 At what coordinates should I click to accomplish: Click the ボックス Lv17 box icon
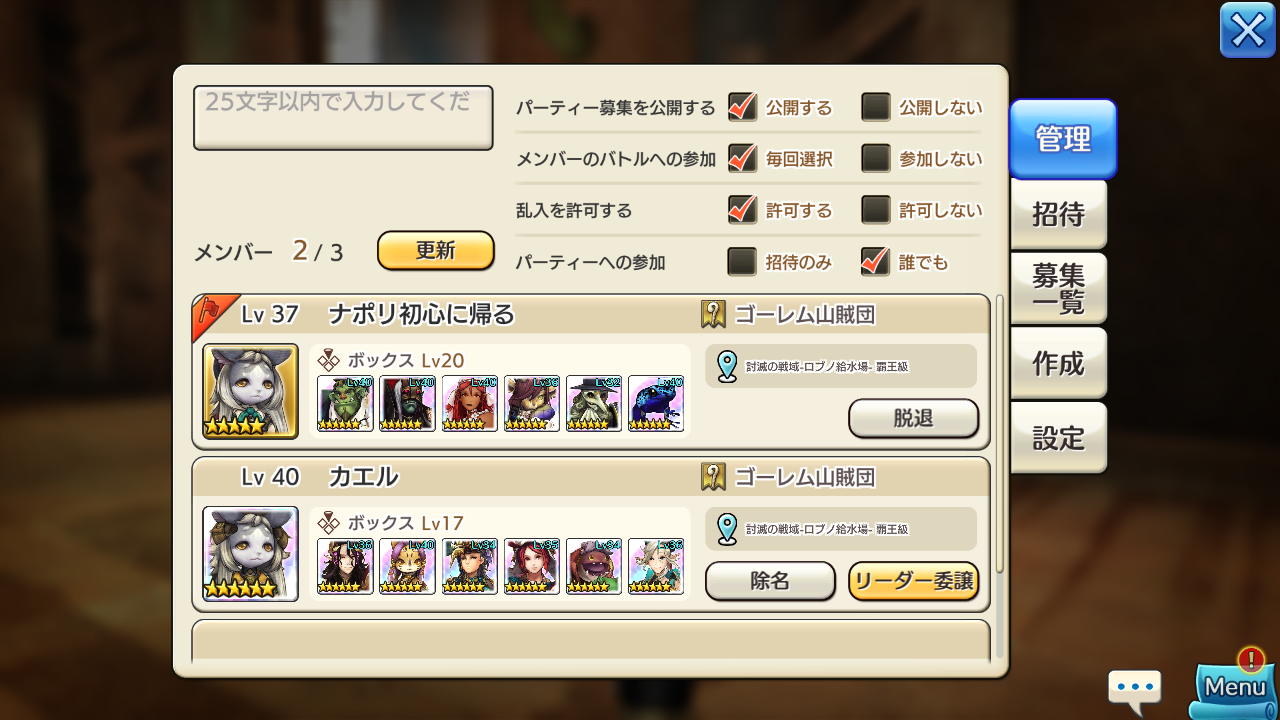coord(328,522)
